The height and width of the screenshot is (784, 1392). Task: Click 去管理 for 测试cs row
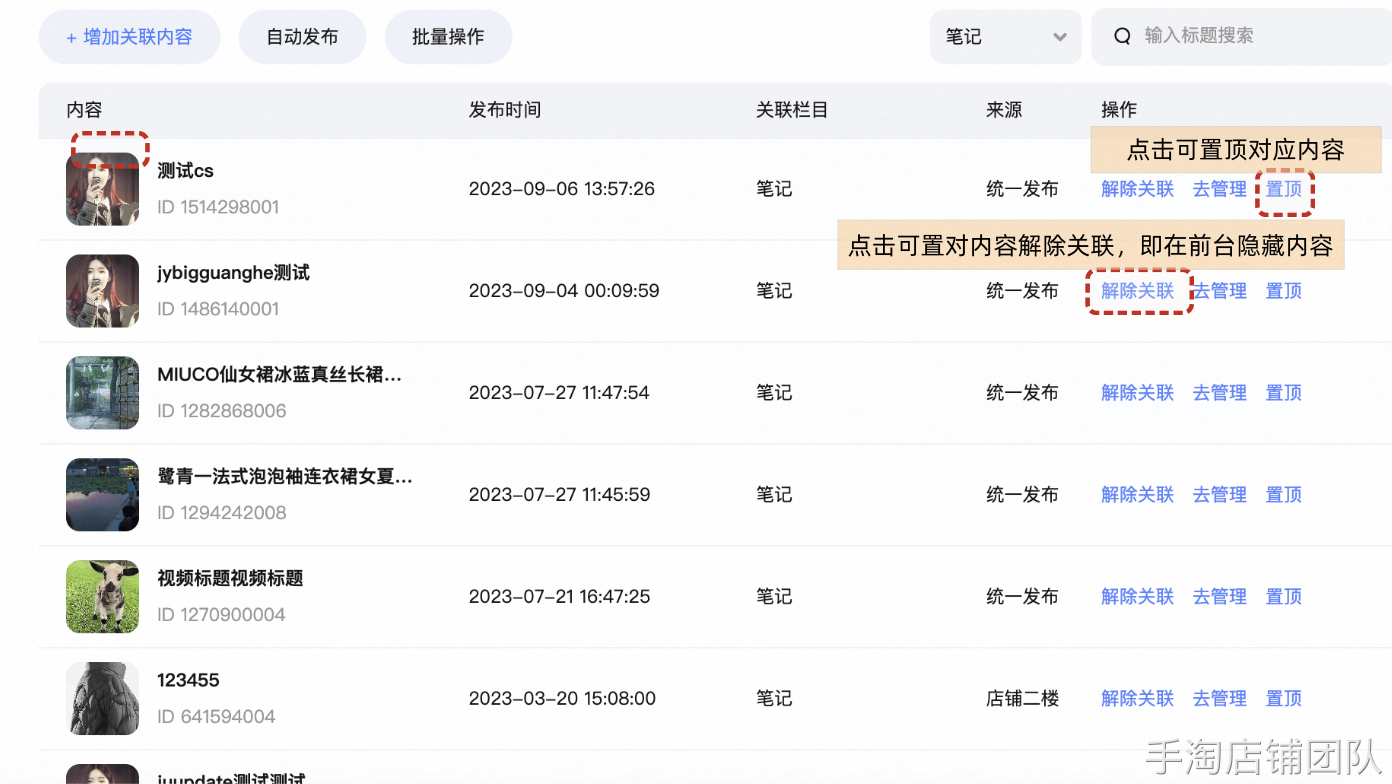pos(1219,189)
